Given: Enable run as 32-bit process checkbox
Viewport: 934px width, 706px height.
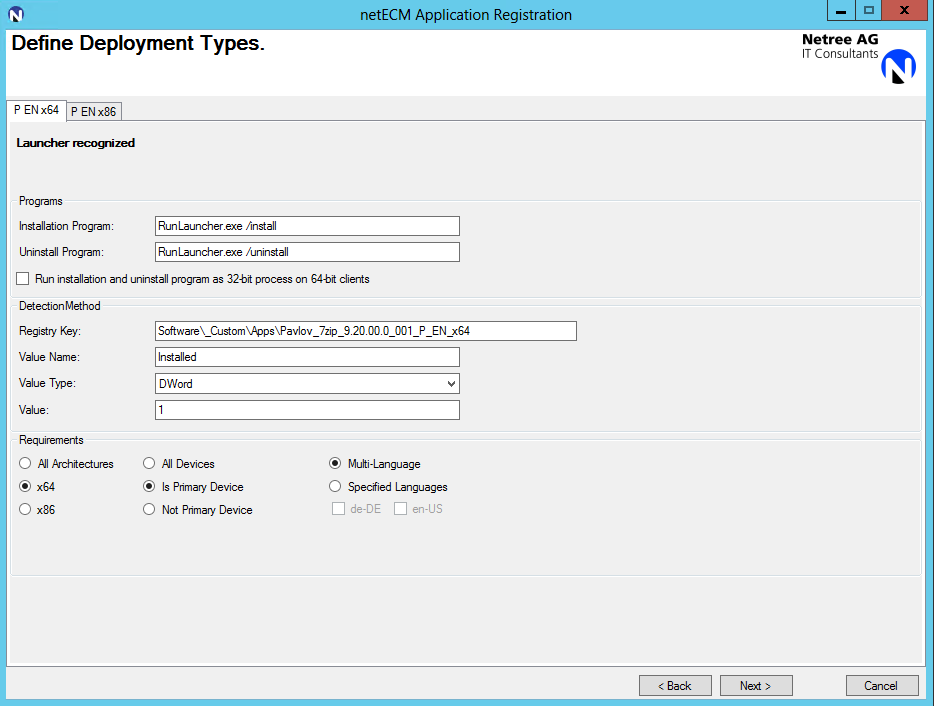Looking at the screenshot, I should pos(23,279).
